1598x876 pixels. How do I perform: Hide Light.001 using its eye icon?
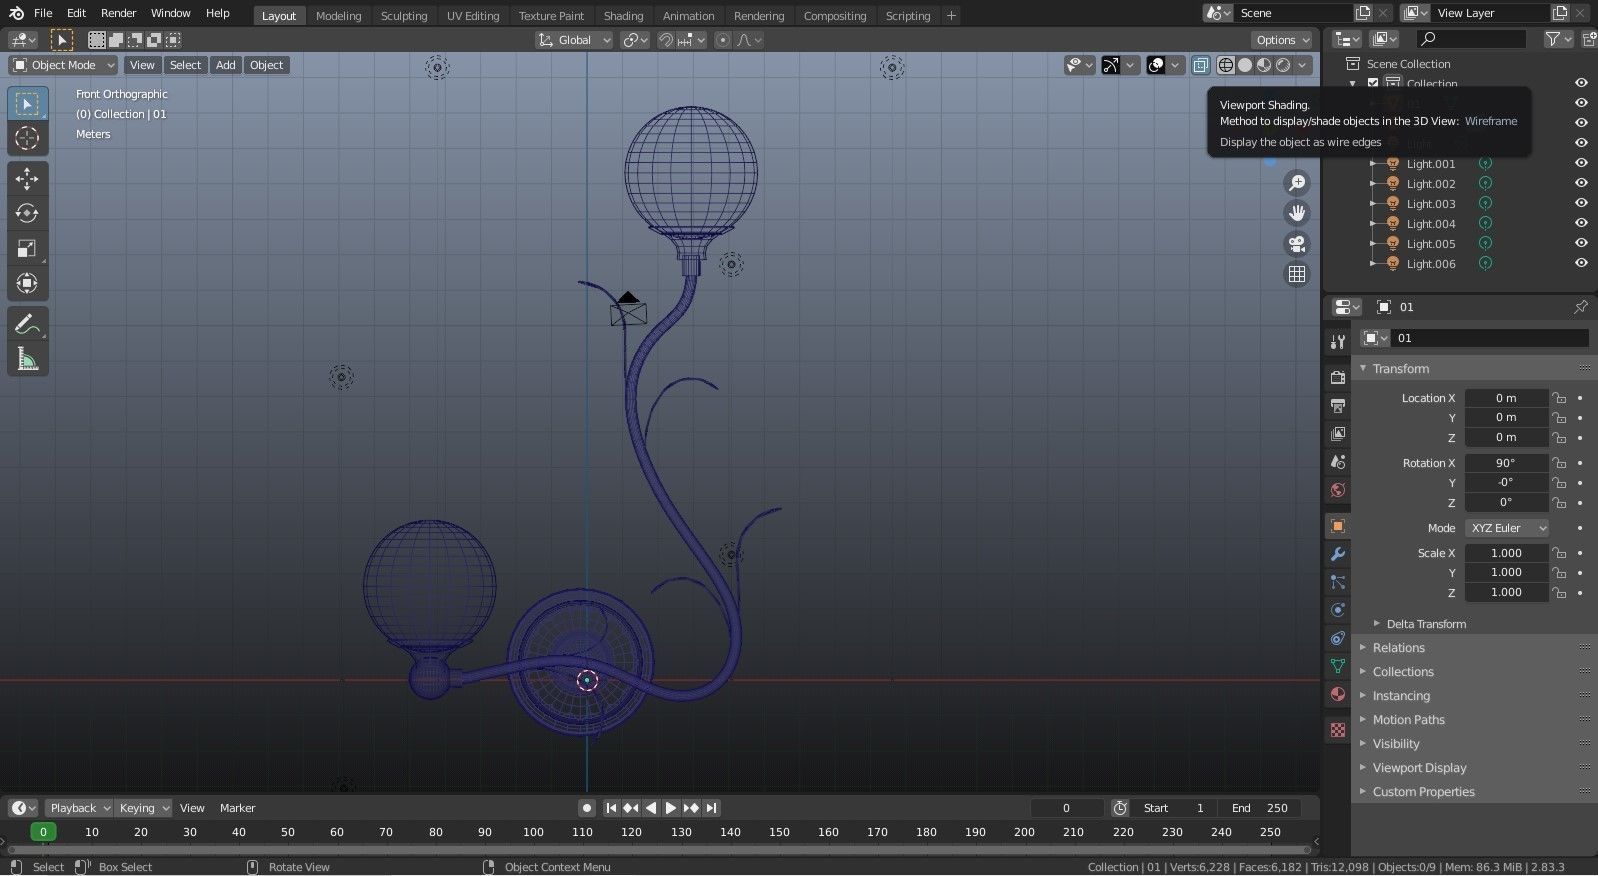tap(1581, 163)
